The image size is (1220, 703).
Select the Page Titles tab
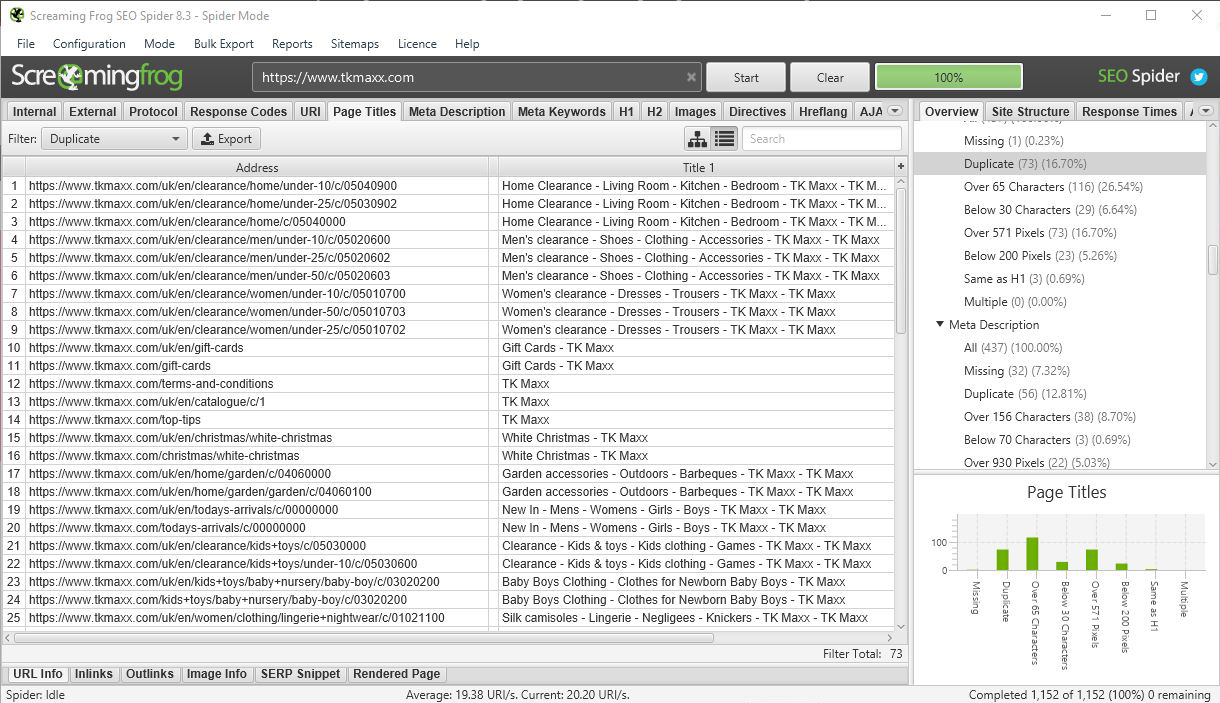click(364, 111)
